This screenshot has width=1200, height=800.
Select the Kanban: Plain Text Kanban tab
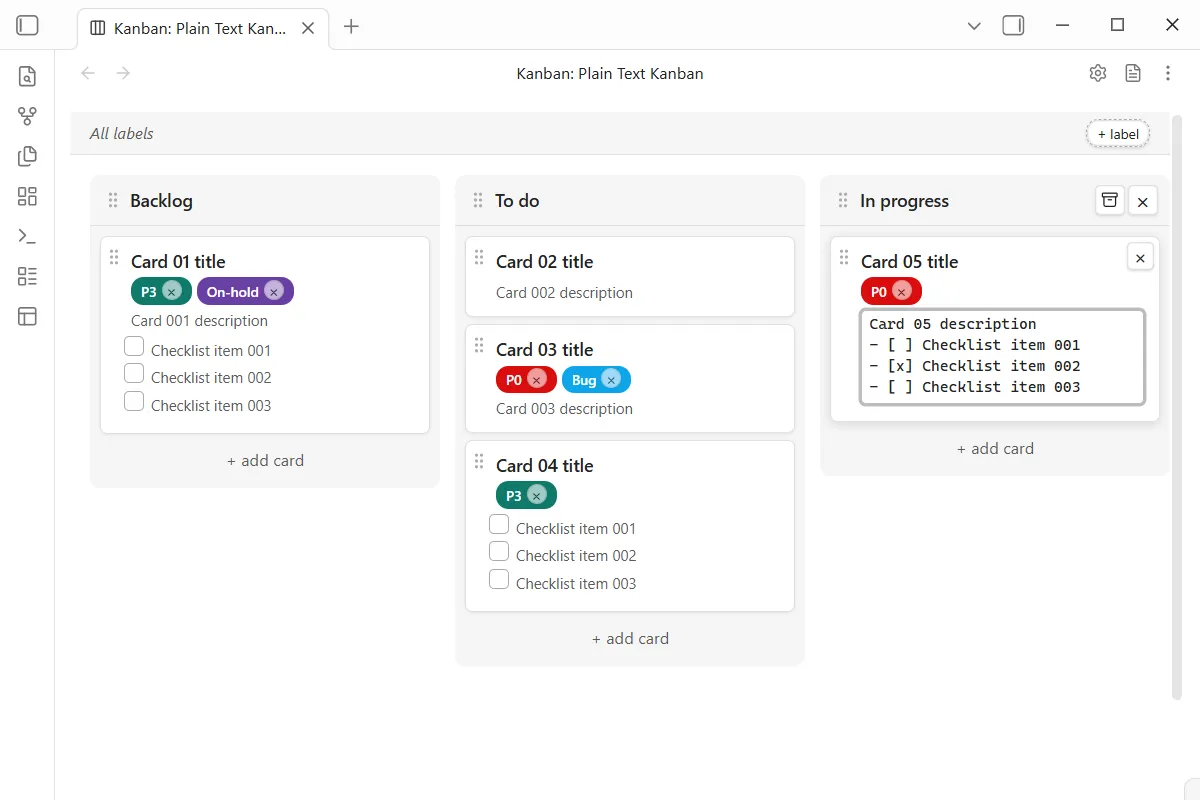(x=201, y=28)
